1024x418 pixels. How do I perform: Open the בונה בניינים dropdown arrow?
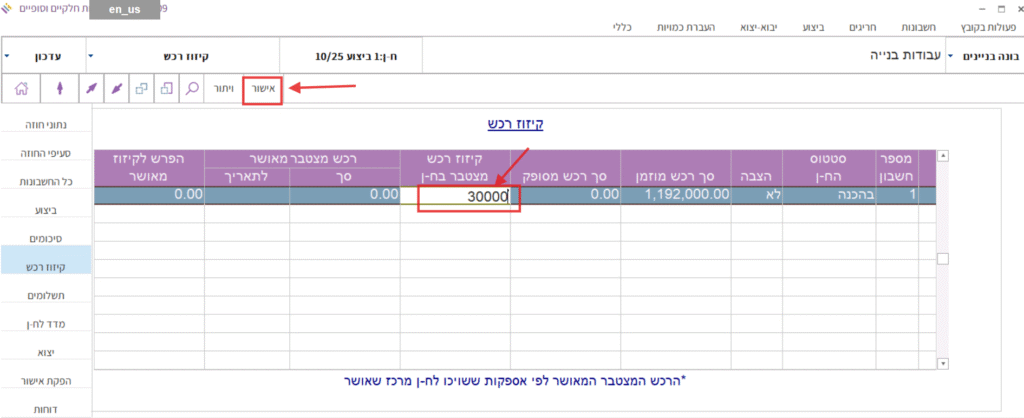pyautogui.click(x=951, y=57)
